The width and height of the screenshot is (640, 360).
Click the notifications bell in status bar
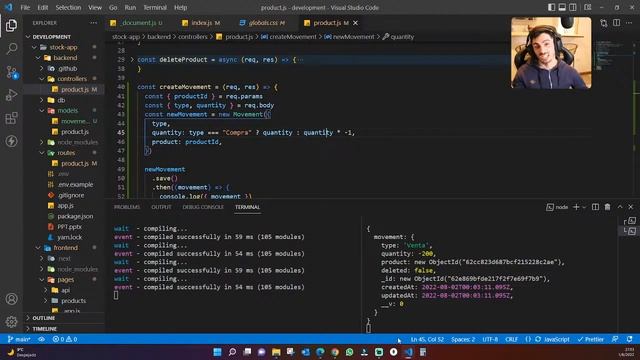click(630, 339)
